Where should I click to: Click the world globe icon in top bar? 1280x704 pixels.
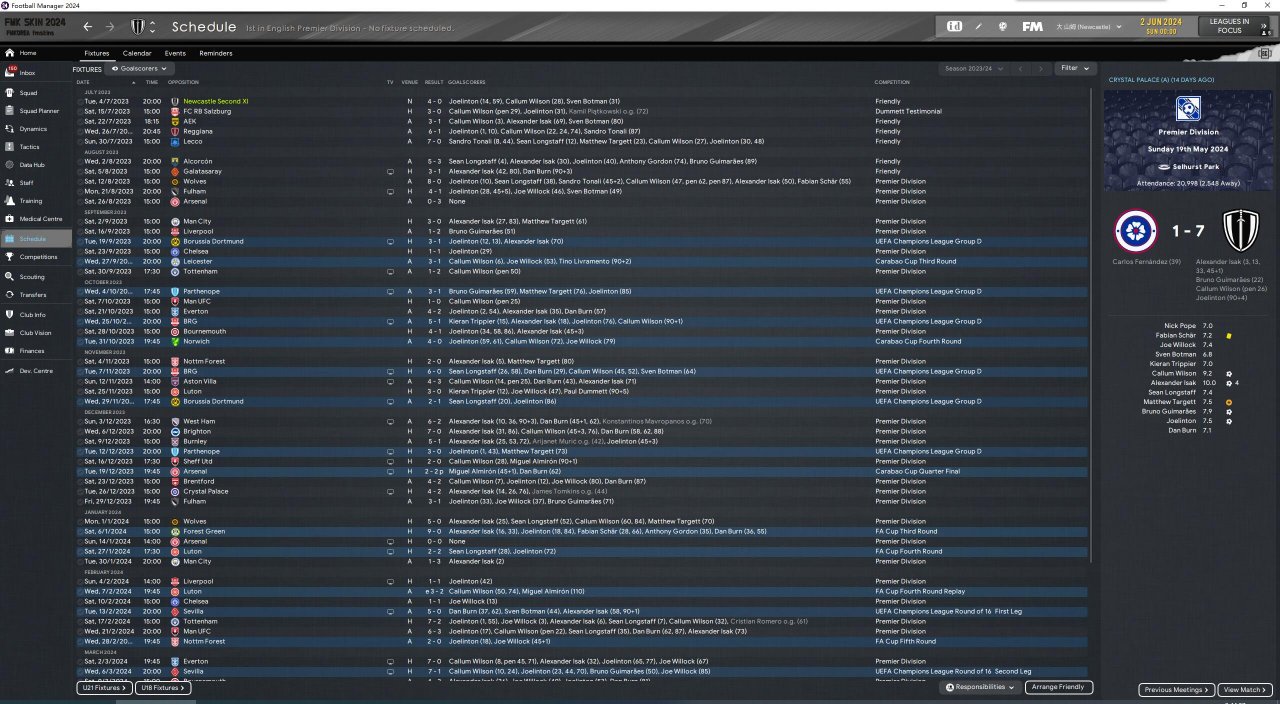pyautogui.click(x=1003, y=26)
